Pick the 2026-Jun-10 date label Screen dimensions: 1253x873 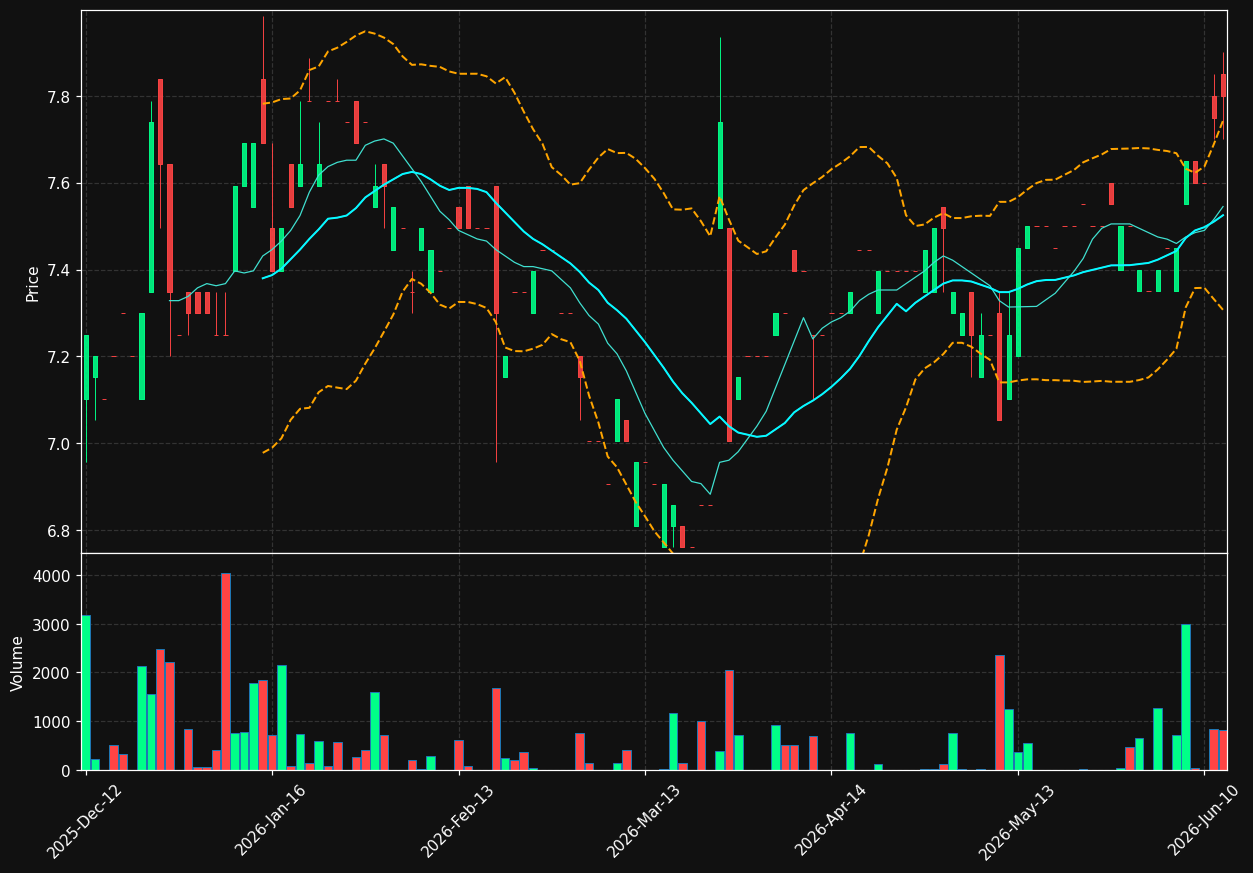(x=1204, y=821)
